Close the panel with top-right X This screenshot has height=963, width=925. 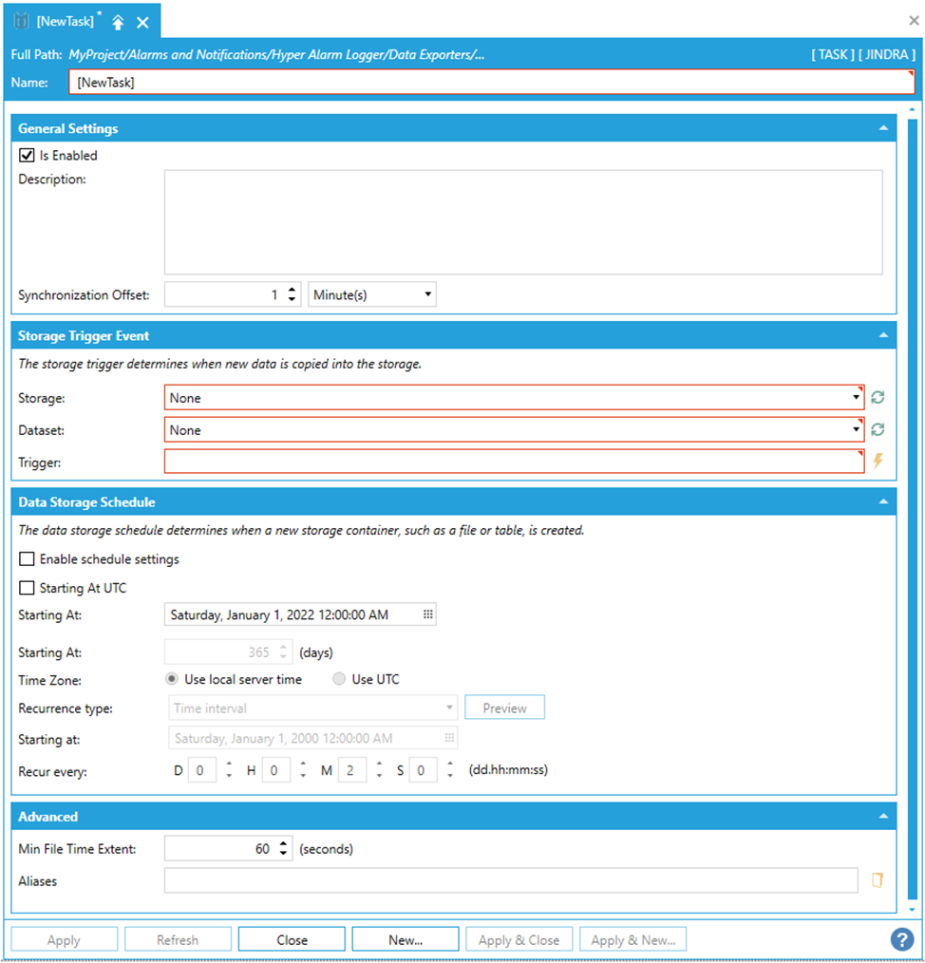914,21
